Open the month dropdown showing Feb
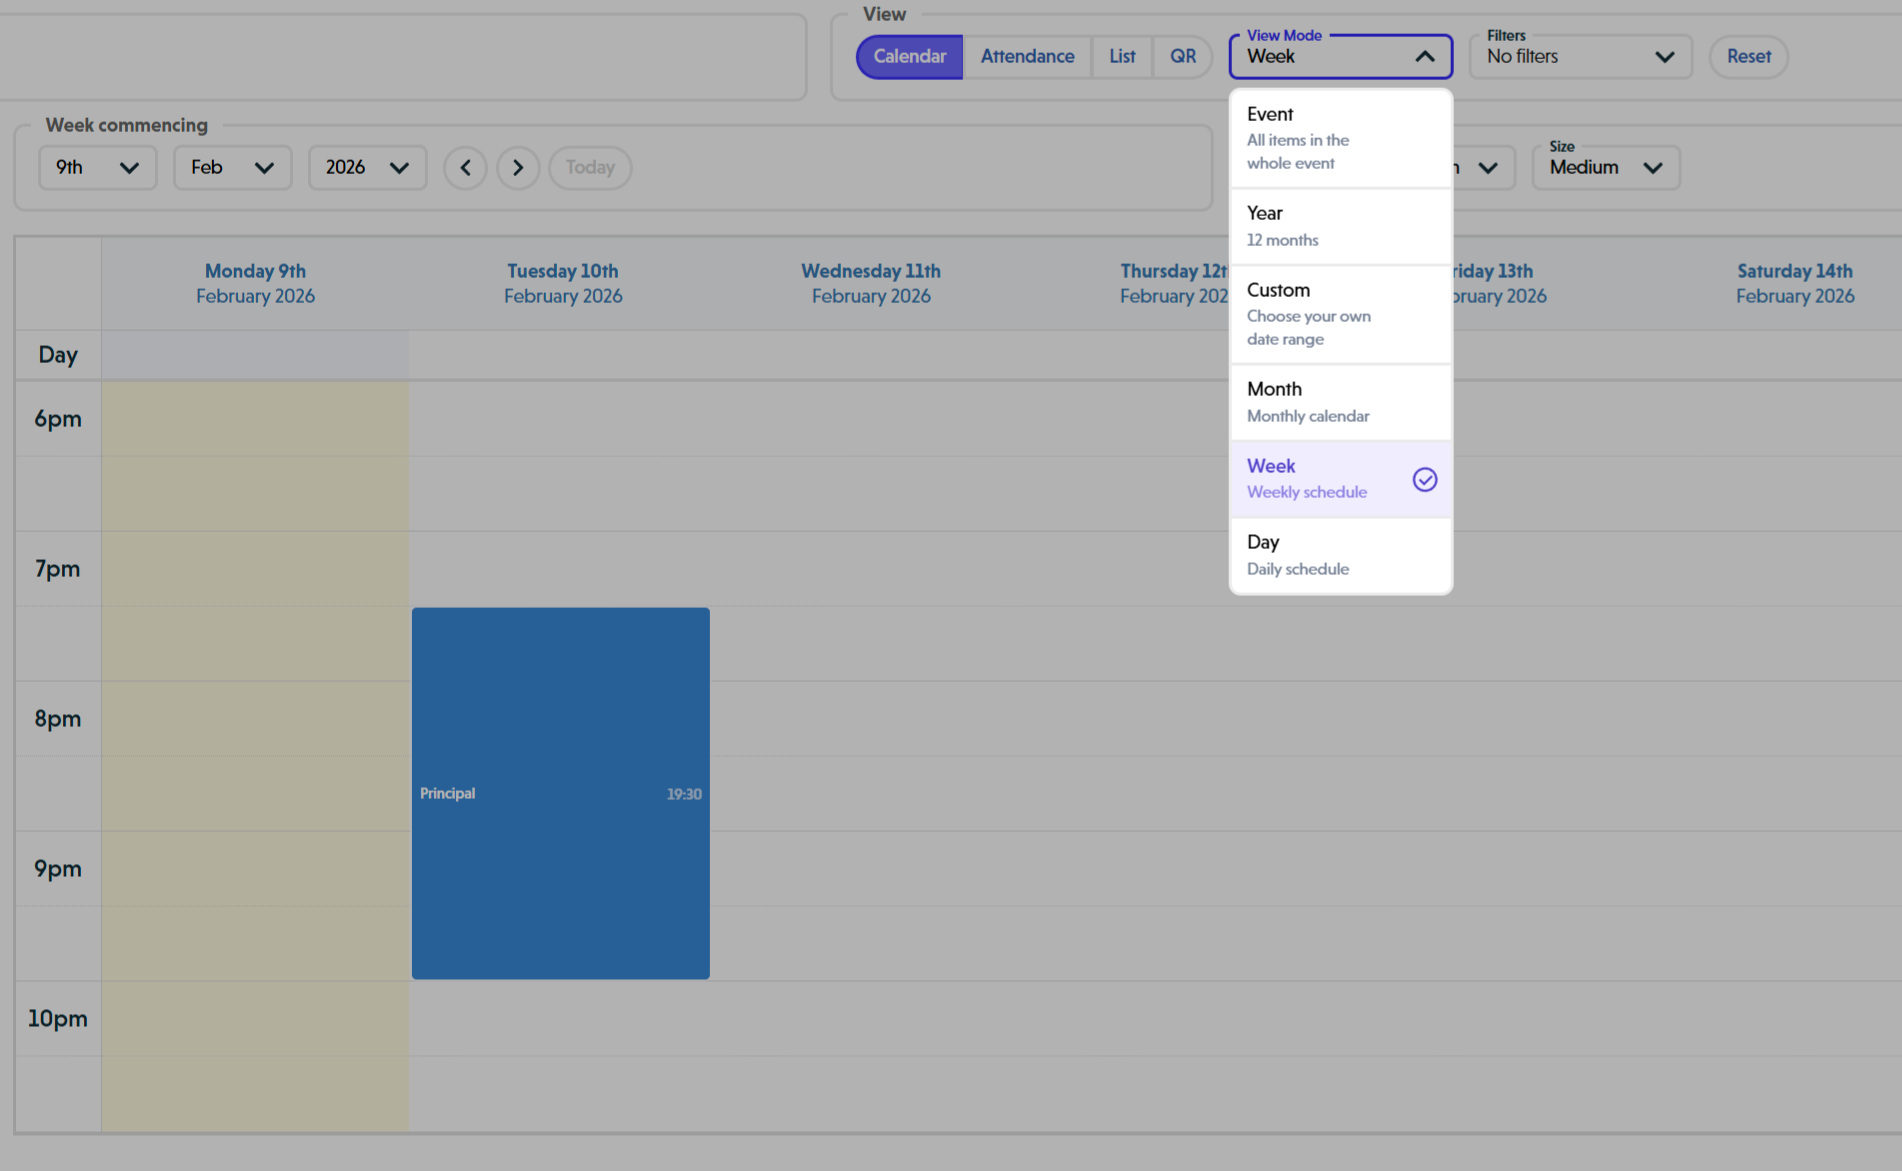 click(232, 167)
